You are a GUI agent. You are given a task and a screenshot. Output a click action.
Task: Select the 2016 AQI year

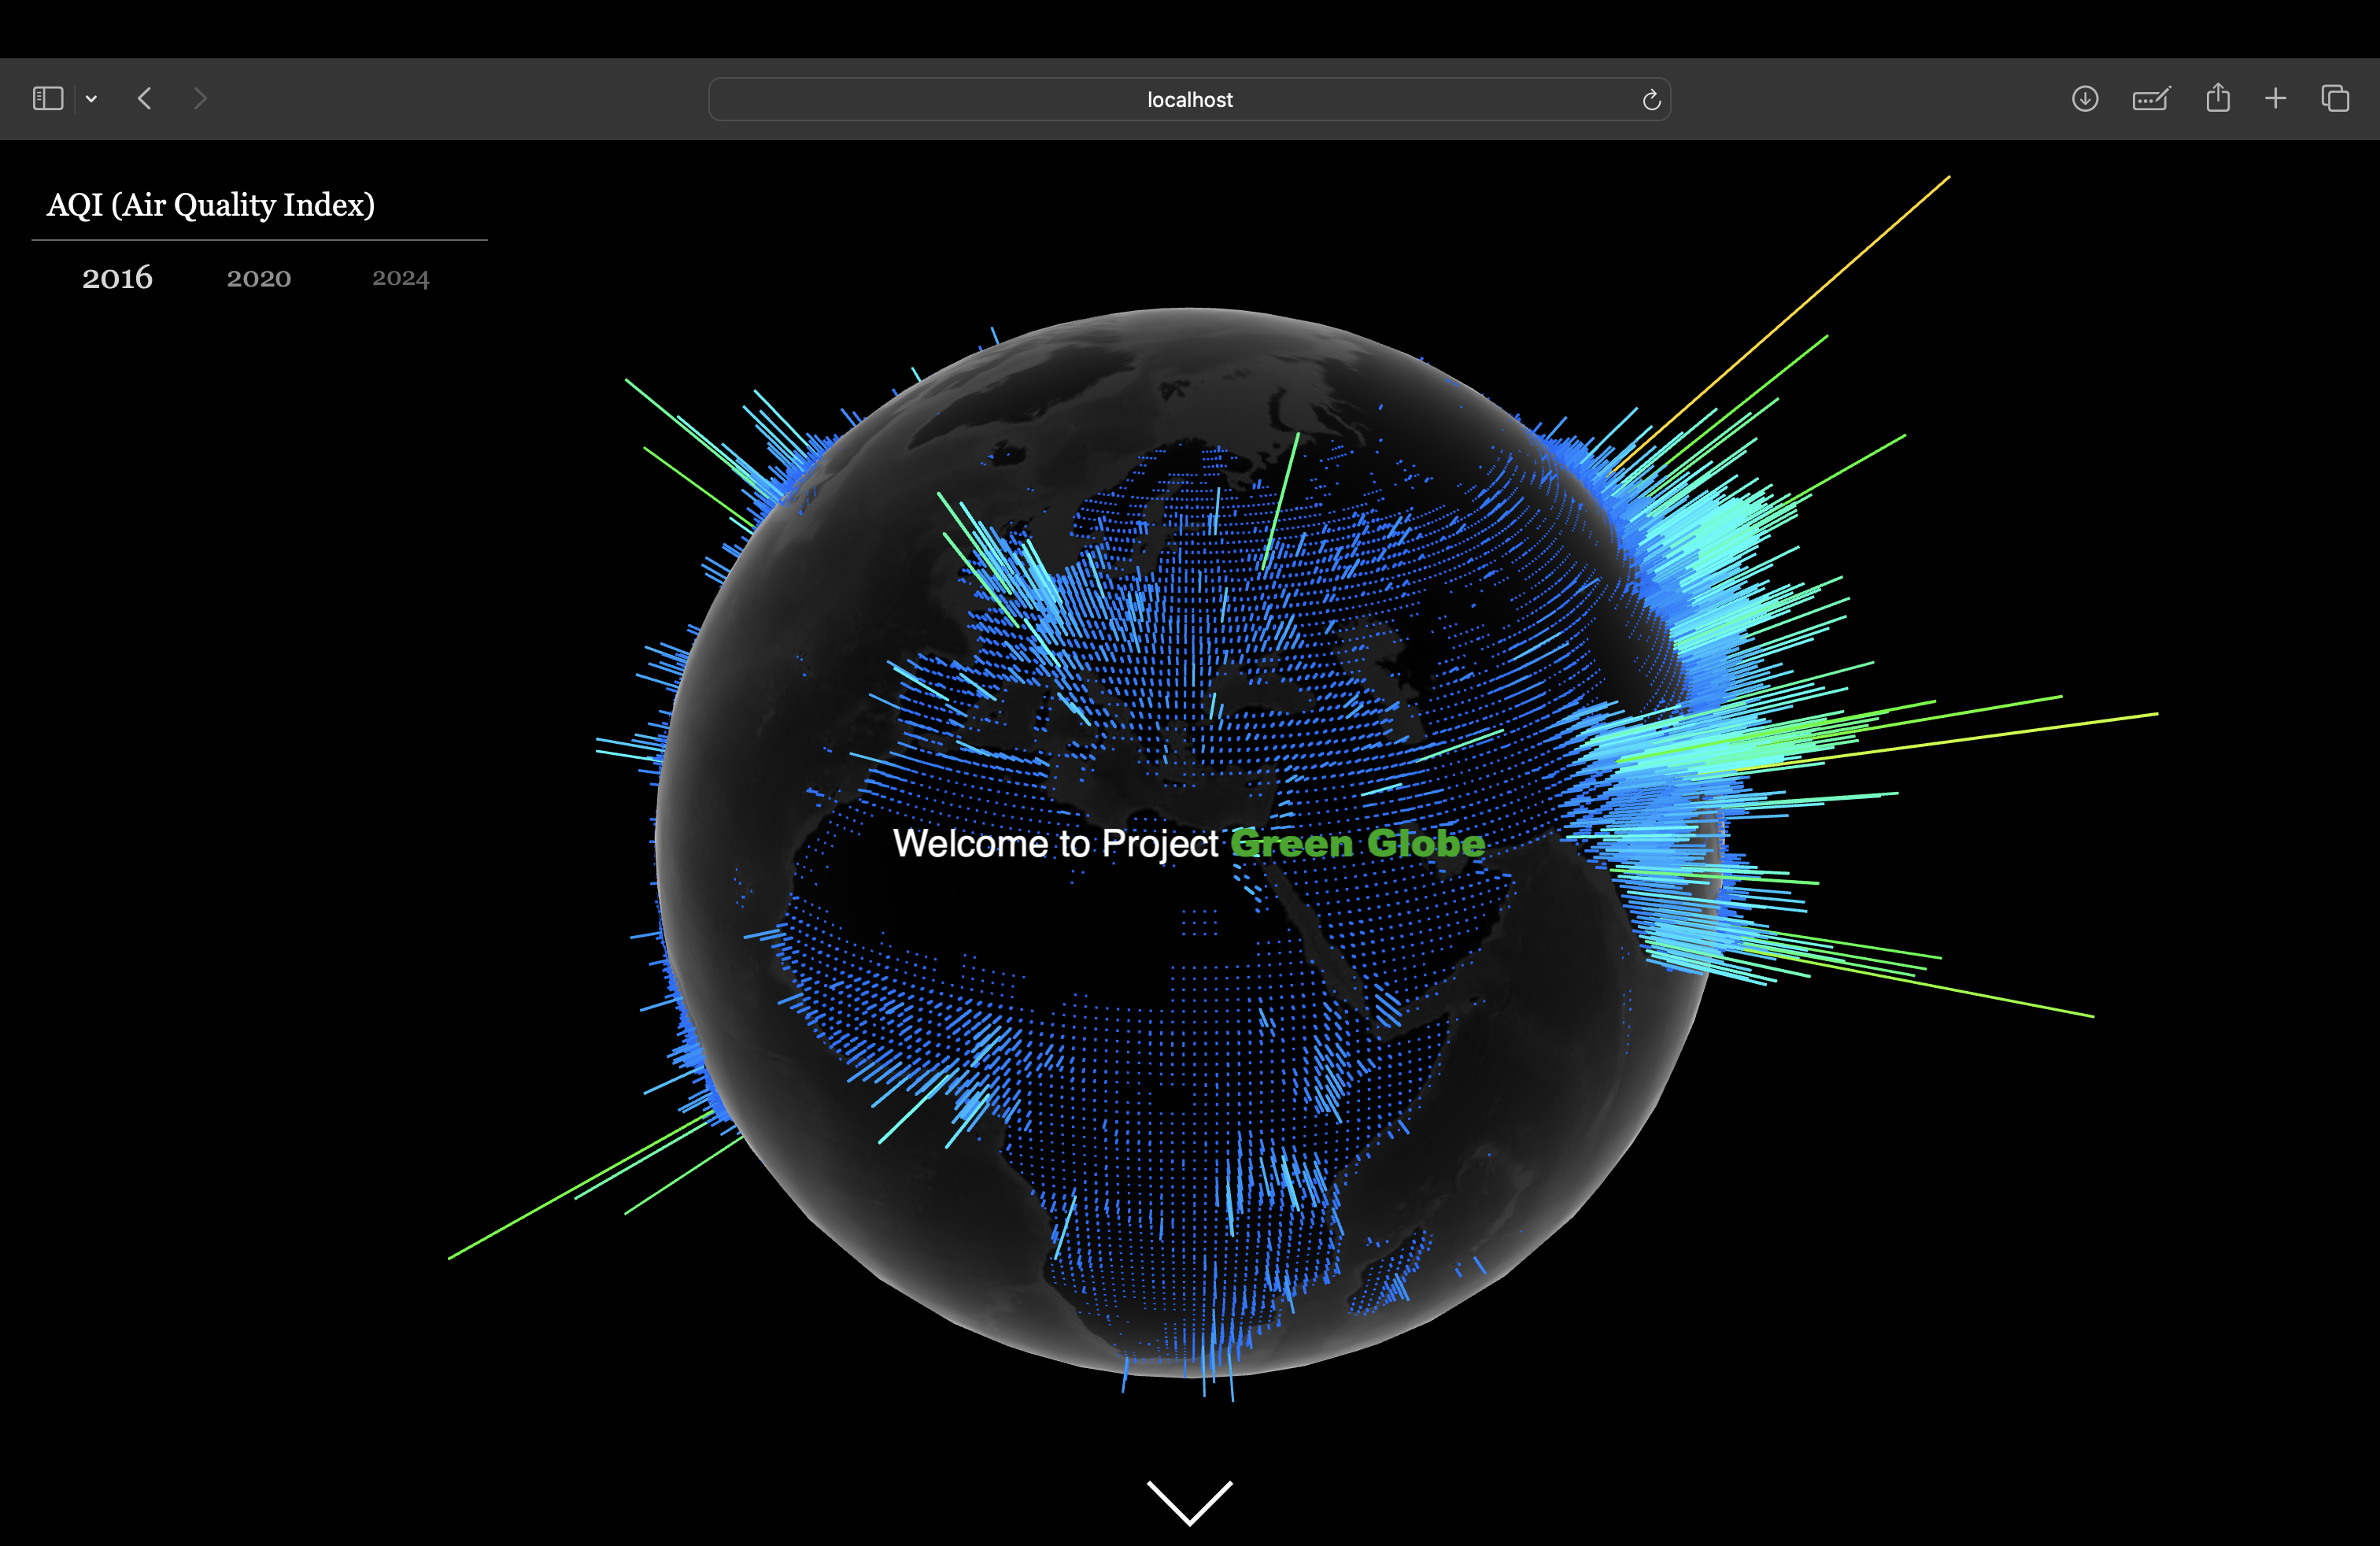click(117, 278)
